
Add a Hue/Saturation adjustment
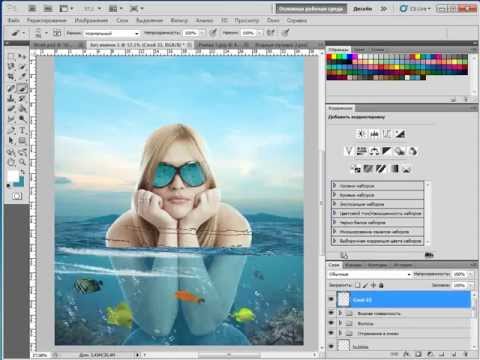pyautogui.click(x=361, y=151)
